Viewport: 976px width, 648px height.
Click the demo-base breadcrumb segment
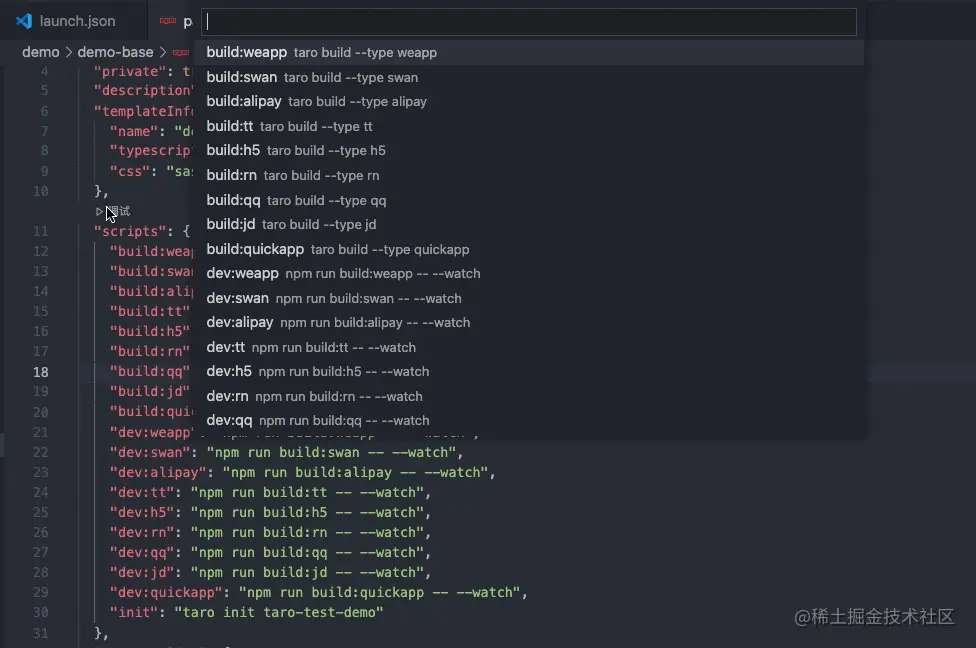coord(115,52)
